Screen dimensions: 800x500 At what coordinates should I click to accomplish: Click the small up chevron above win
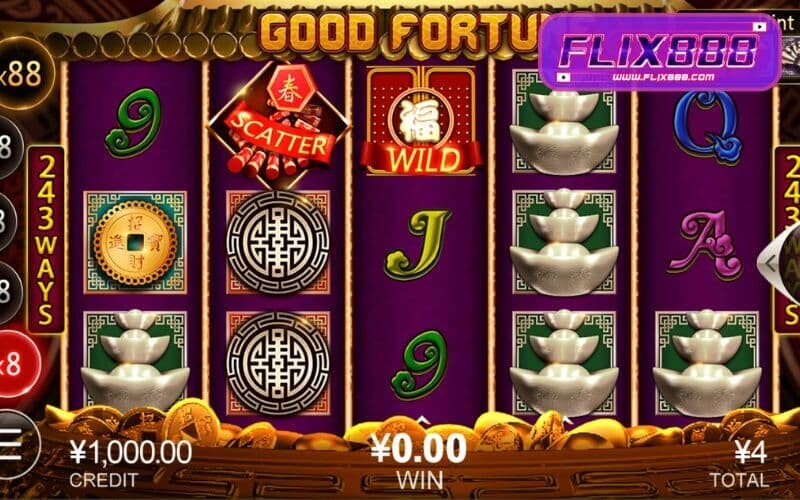pos(422,421)
